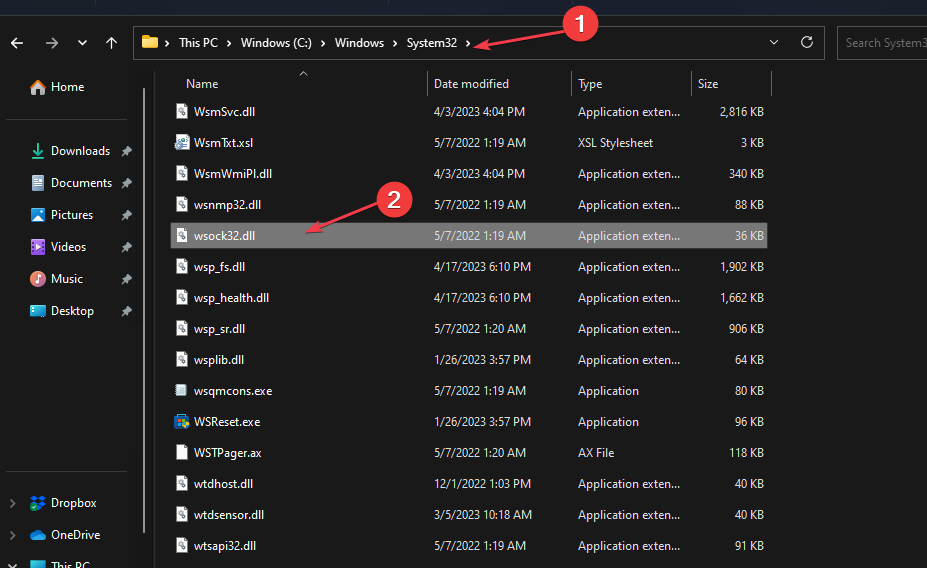The image size is (927, 568).
Task: Toggle the pin beside Documents
Action: click(126, 183)
